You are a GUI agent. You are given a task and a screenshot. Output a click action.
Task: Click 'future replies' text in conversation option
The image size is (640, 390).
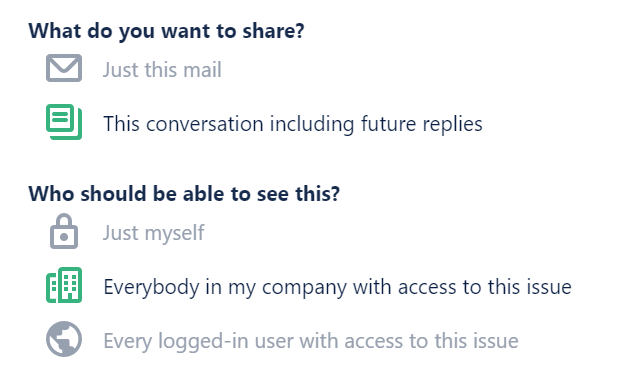coord(422,124)
